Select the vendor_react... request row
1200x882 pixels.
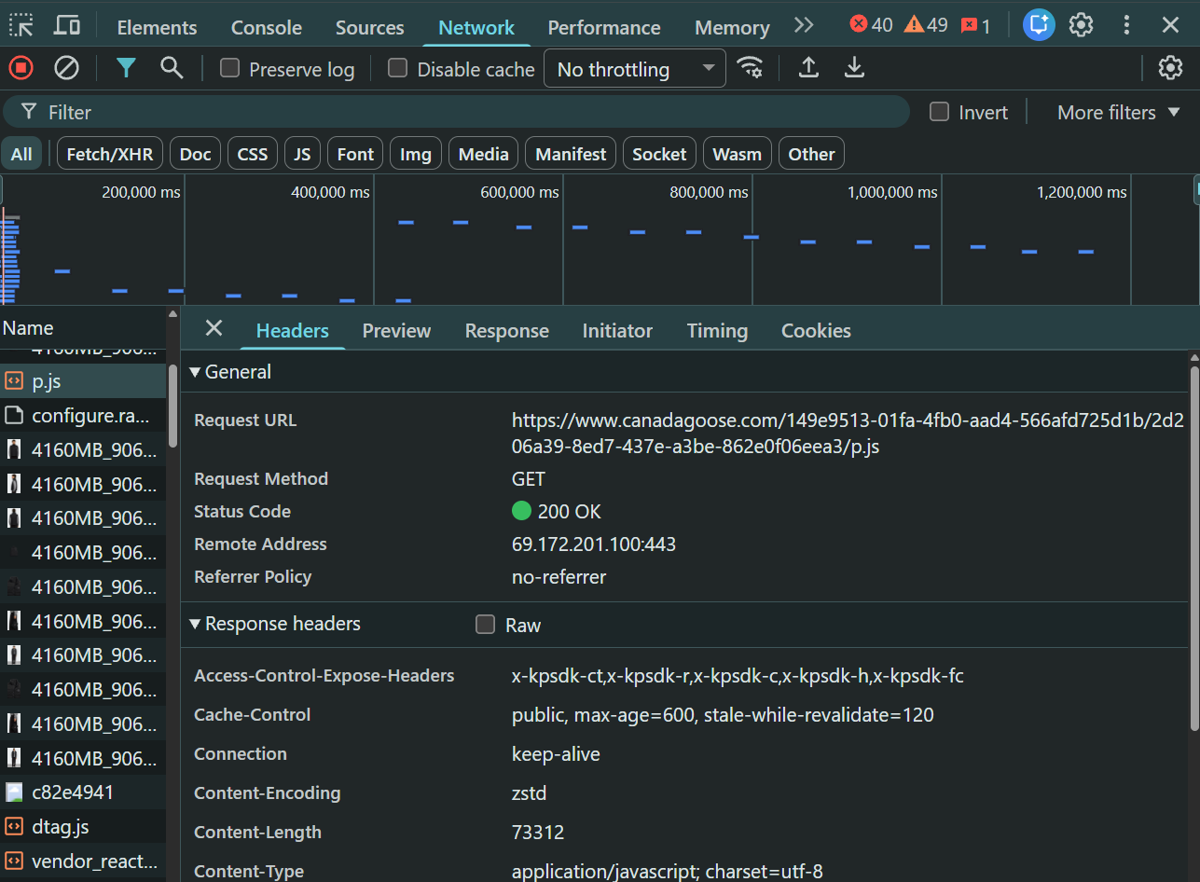click(x=83, y=861)
